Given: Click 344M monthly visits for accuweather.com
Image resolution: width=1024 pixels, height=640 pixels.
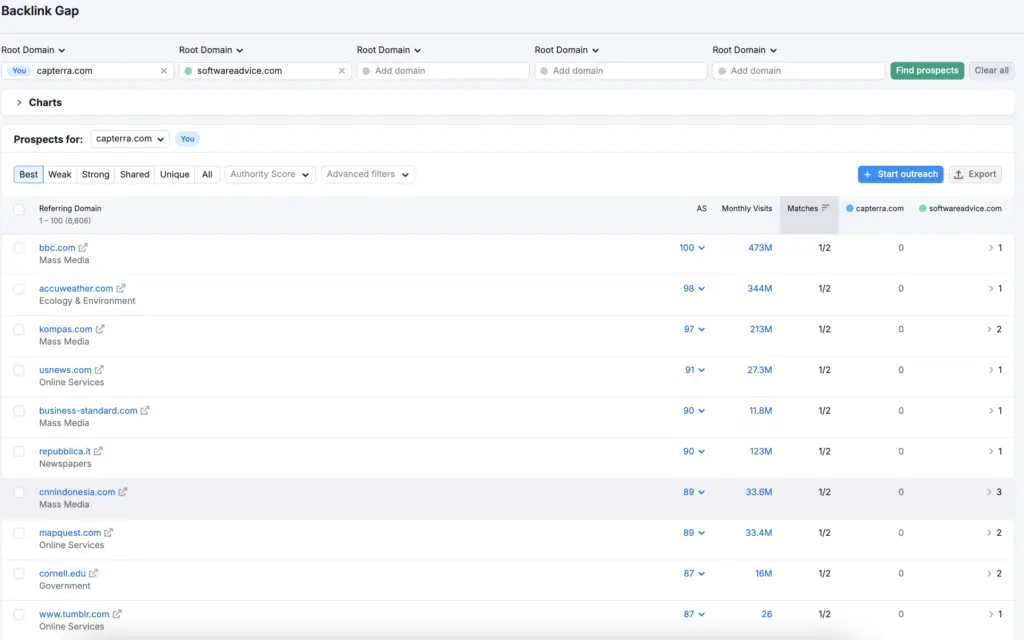Looking at the screenshot, I should pyautogui.click(x=760, y=288).
